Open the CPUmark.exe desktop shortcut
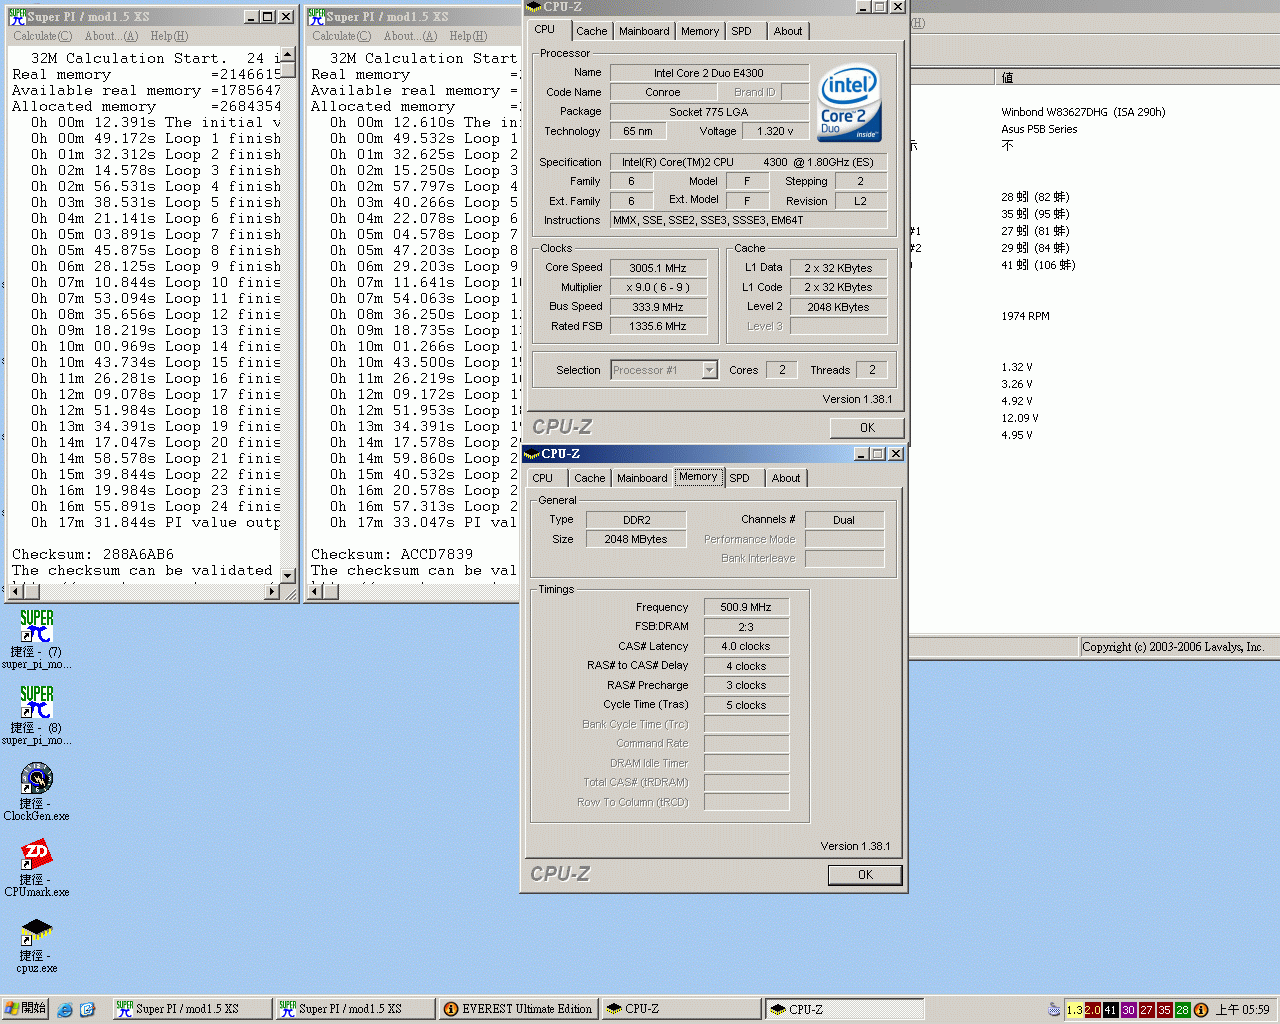The width and height of the screenshot is (1280, 1024). click(x=37, y=867)
